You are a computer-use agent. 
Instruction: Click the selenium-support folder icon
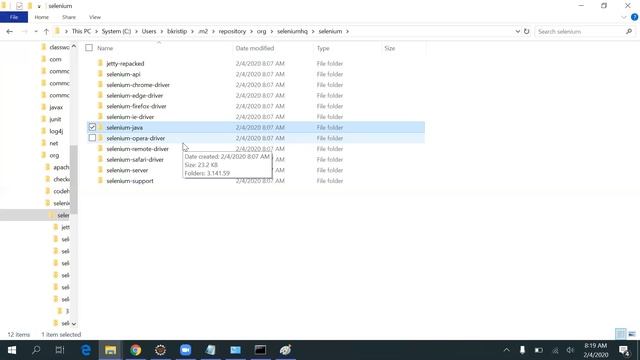click(100, 181)
